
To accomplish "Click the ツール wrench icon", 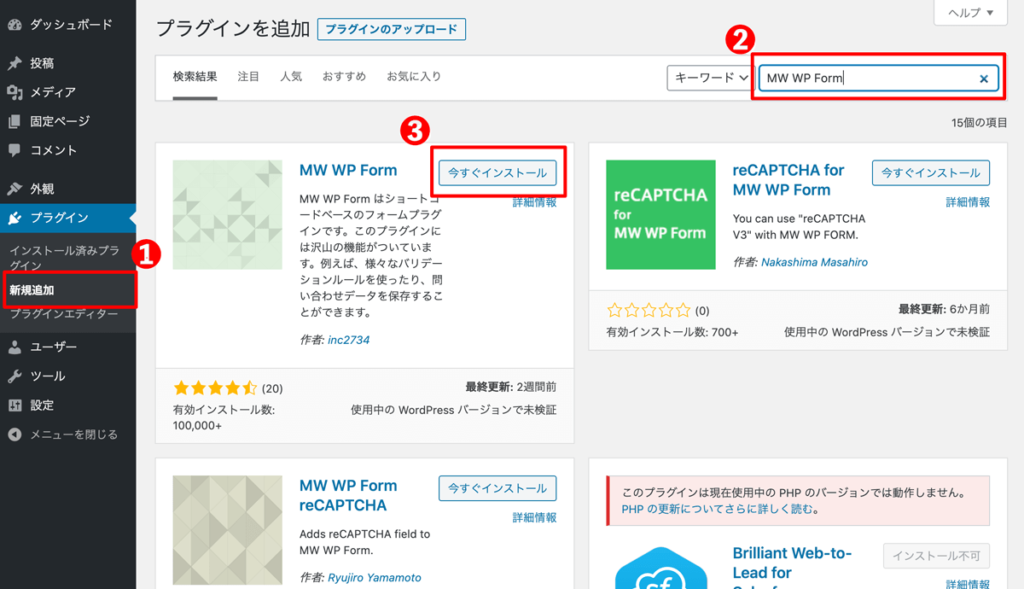I will pos(14,376).
